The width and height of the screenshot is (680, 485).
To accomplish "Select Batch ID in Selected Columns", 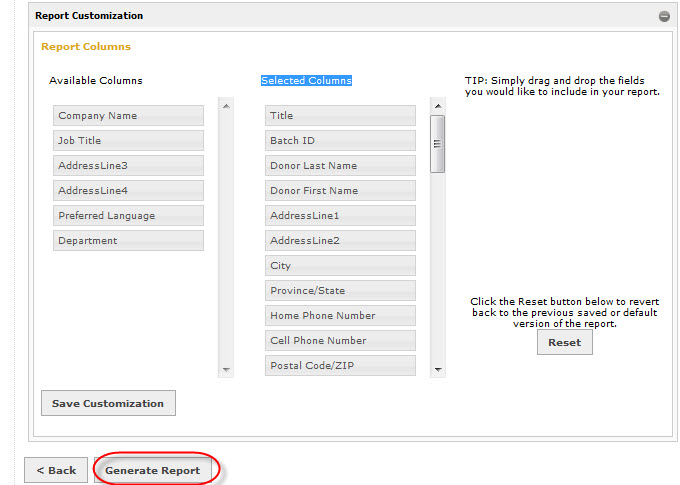I will click(340, 141).
